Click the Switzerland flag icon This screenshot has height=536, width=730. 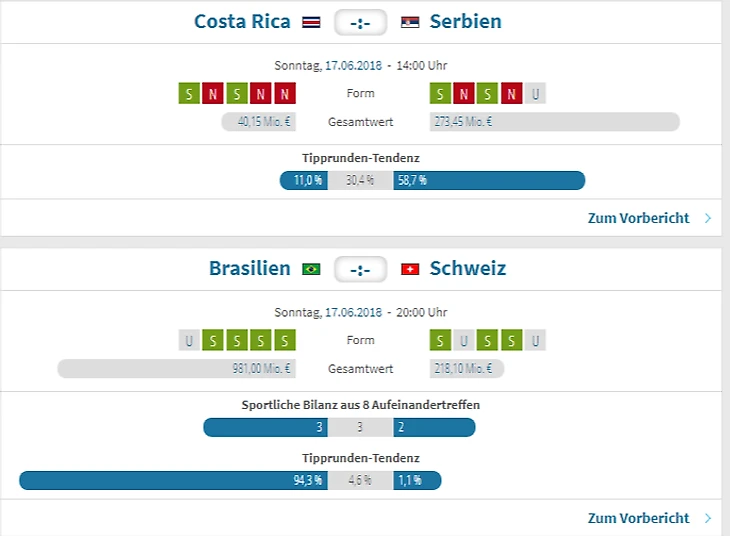click(x=409, y=269)
